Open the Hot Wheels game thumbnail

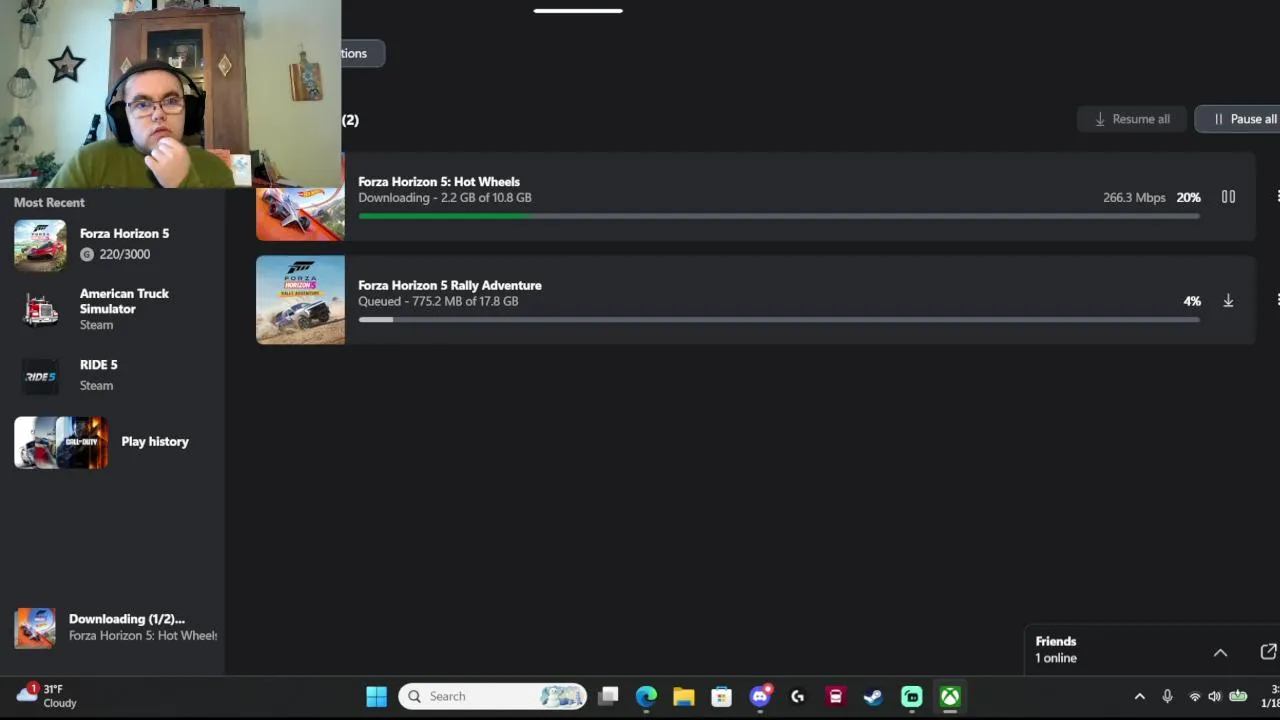point(300,196)
